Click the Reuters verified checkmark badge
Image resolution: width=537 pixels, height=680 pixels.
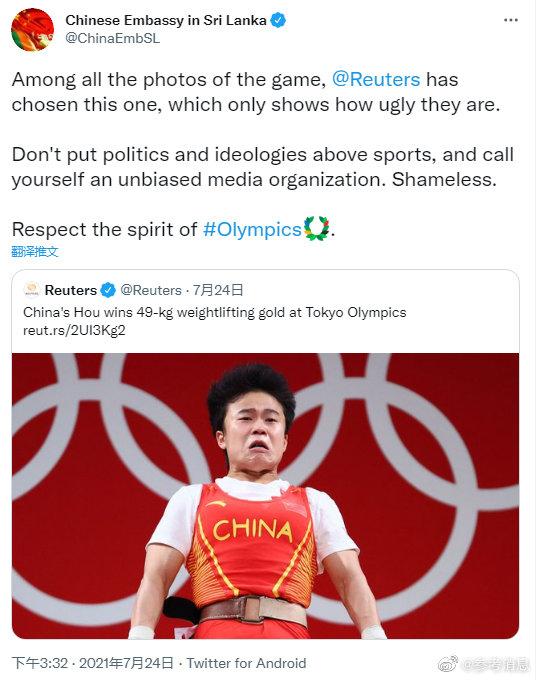click(x=108, y=290)
